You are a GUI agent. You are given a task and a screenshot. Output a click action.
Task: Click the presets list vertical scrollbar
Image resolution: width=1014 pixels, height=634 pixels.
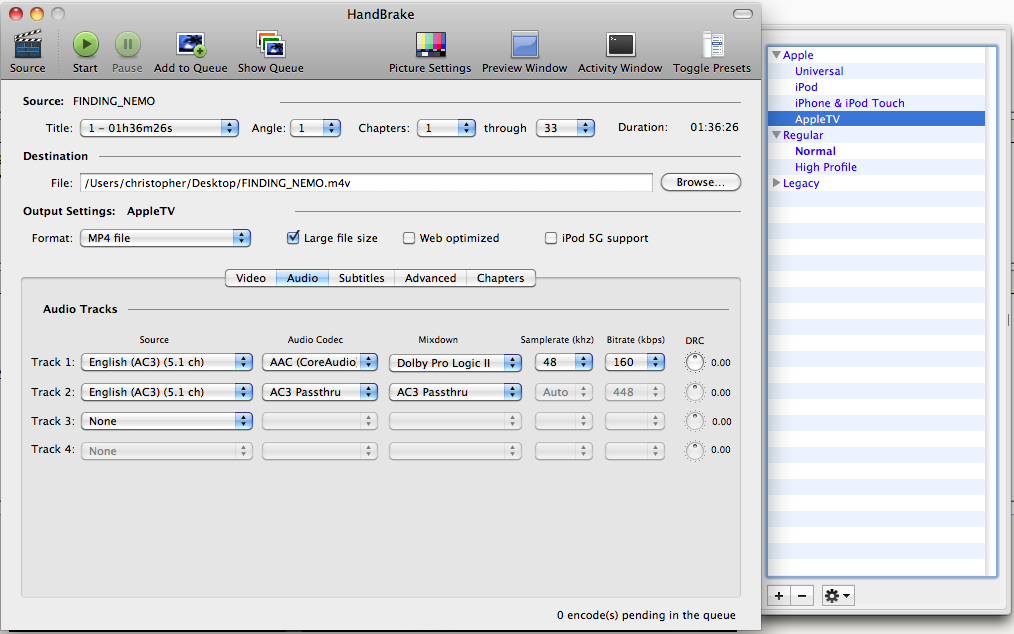click(x=991, y=311)
